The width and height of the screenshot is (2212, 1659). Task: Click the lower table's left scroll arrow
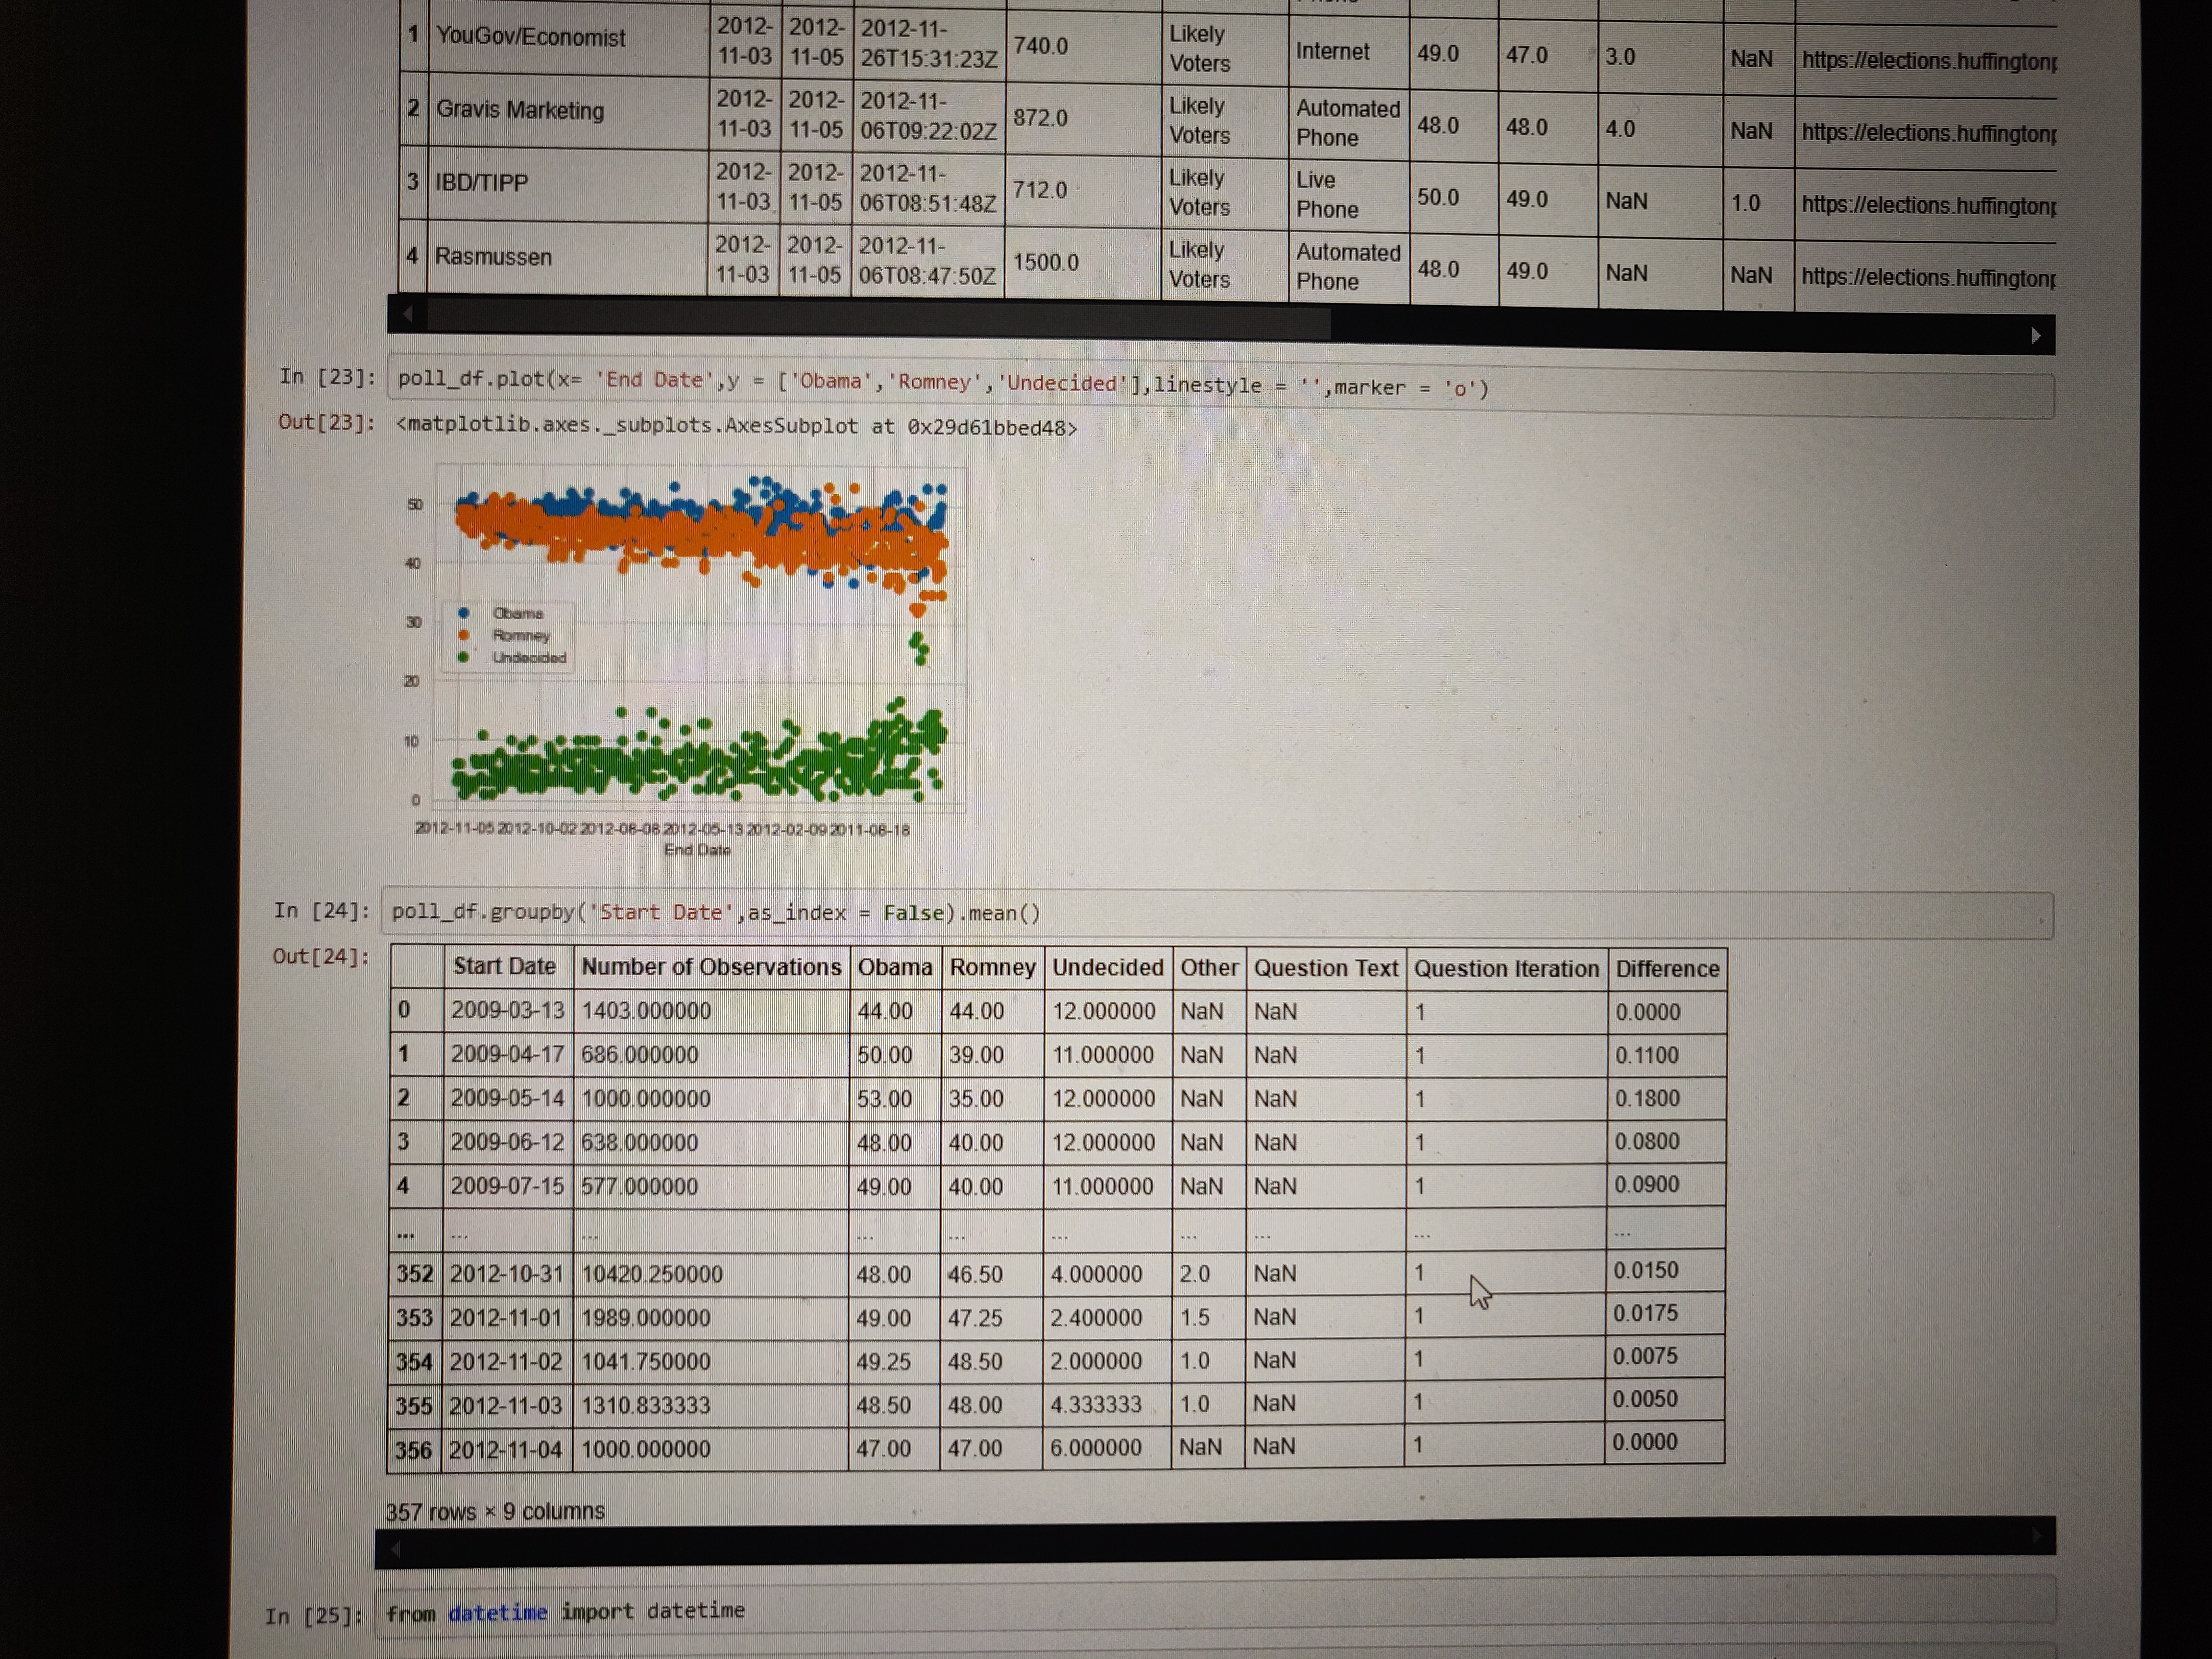coord(395,1549)
